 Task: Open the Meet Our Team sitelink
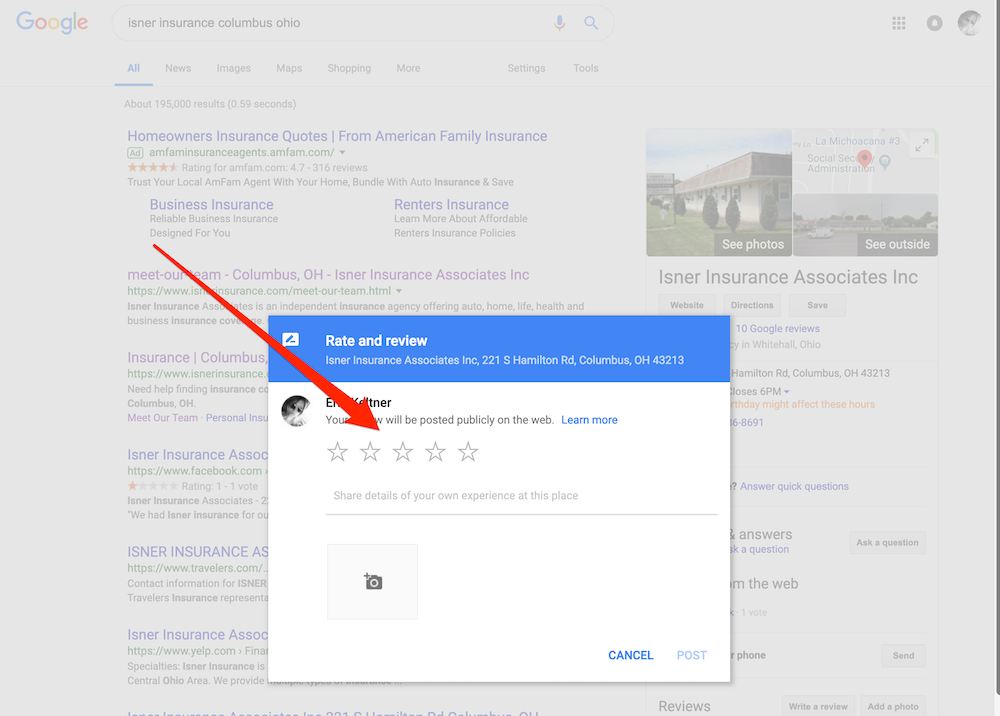(x=162, y=418)
